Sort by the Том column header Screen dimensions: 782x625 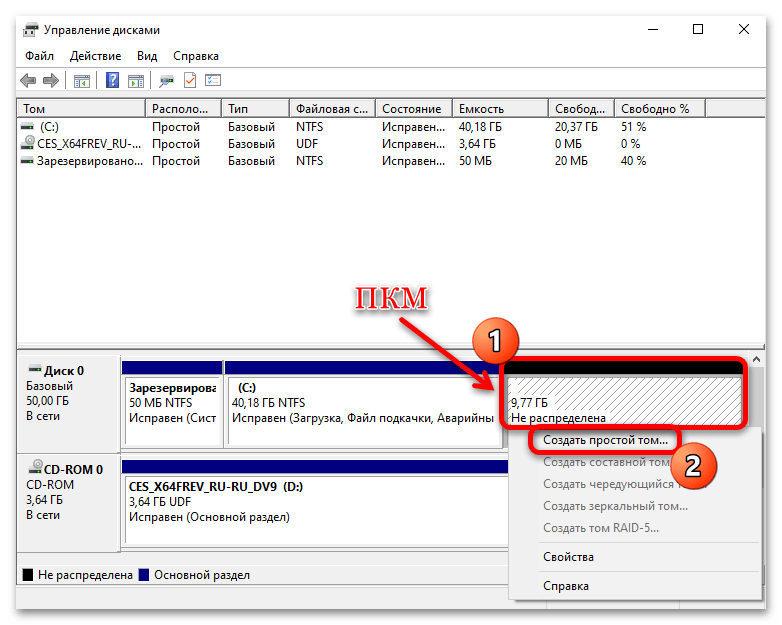pyautogui.click(x=81, y=109)
